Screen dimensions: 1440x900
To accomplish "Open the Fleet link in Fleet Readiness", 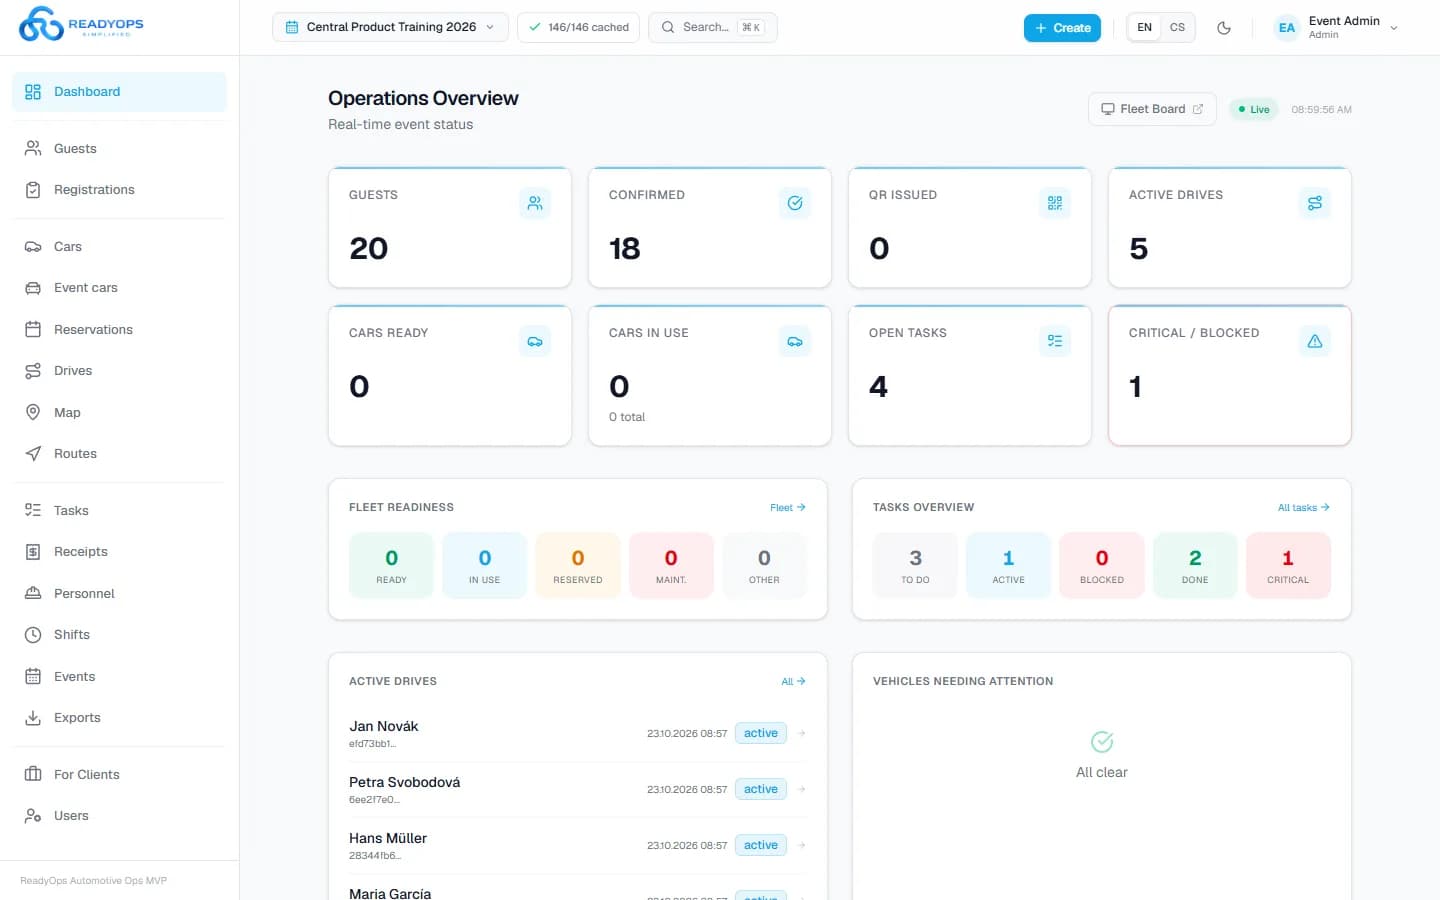I will [x=788, y=508].
